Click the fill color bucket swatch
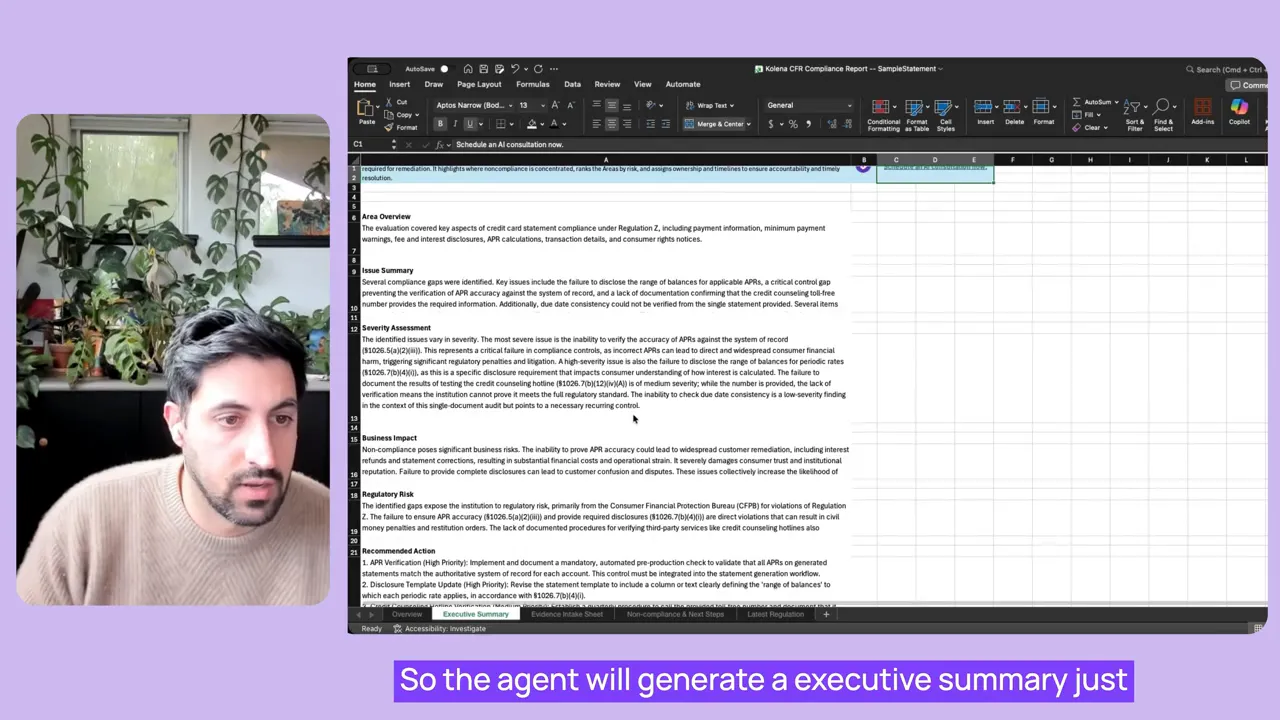This screenshot has width=1280, height=720. pyautogui.click(x=532, y=124)
